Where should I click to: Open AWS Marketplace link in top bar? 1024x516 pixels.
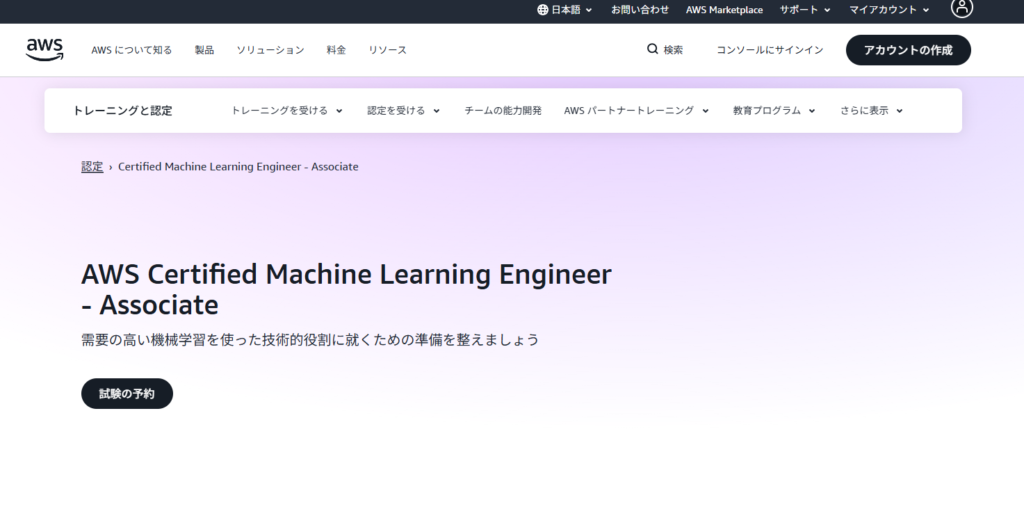[724, 10]
